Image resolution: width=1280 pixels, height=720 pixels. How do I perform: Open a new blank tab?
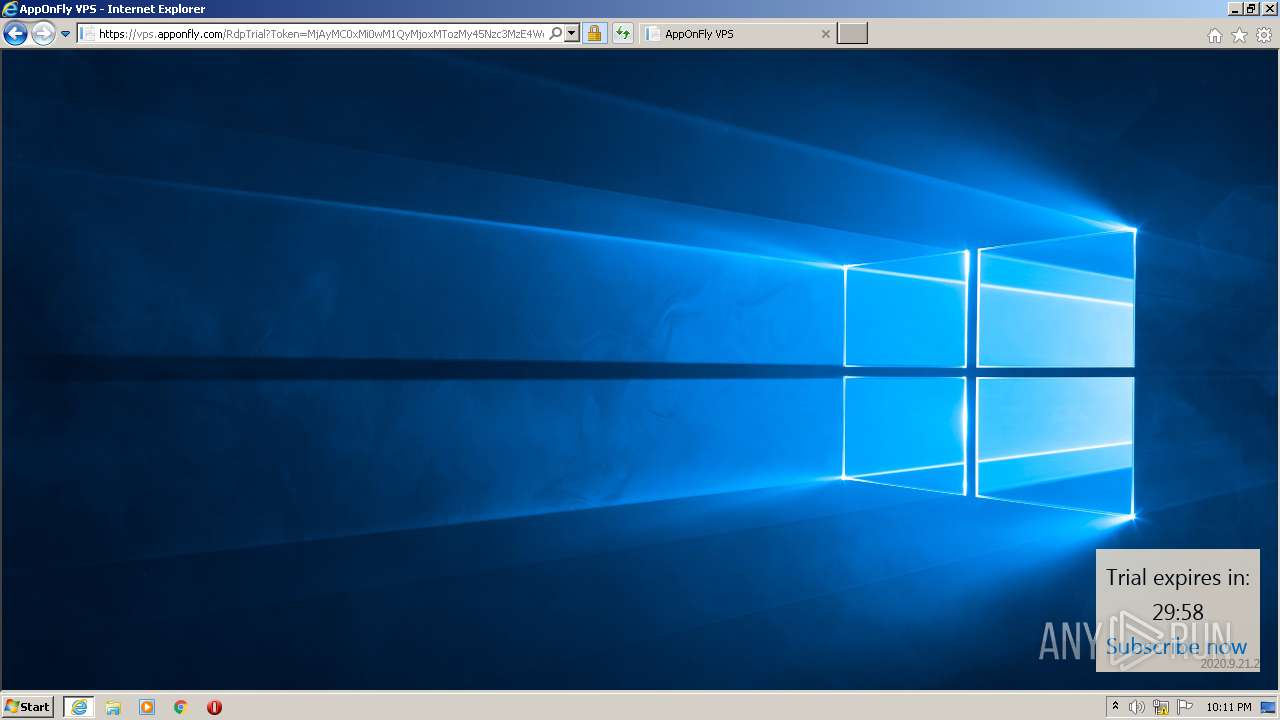coord(852,34)
